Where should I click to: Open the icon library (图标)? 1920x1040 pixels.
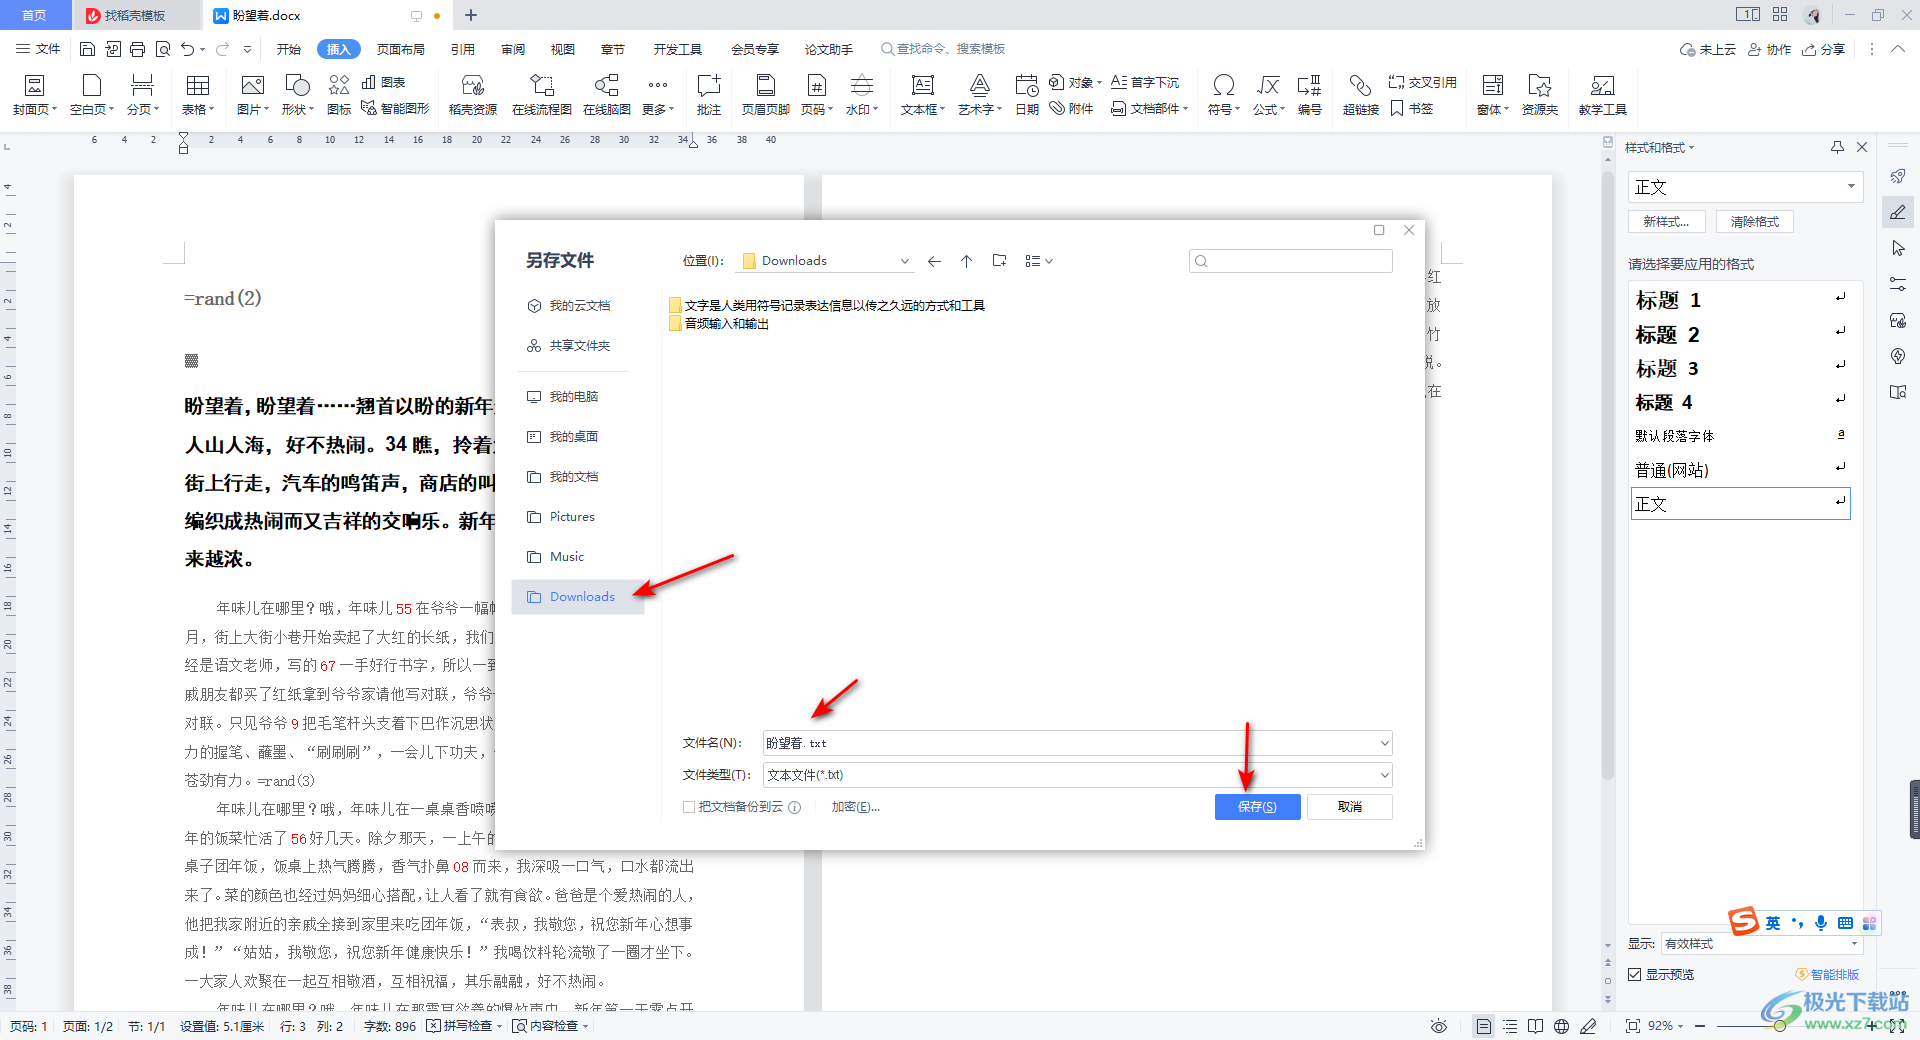[x=339, y=95]
